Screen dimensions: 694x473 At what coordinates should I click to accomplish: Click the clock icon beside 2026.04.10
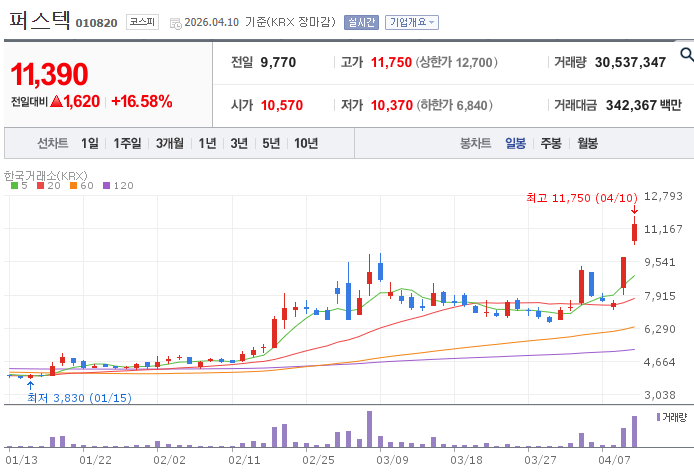[176, 23]
